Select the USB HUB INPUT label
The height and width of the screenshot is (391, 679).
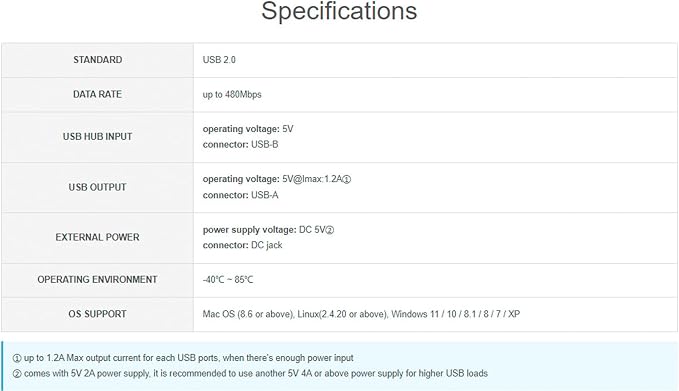(x=97, y=136)
